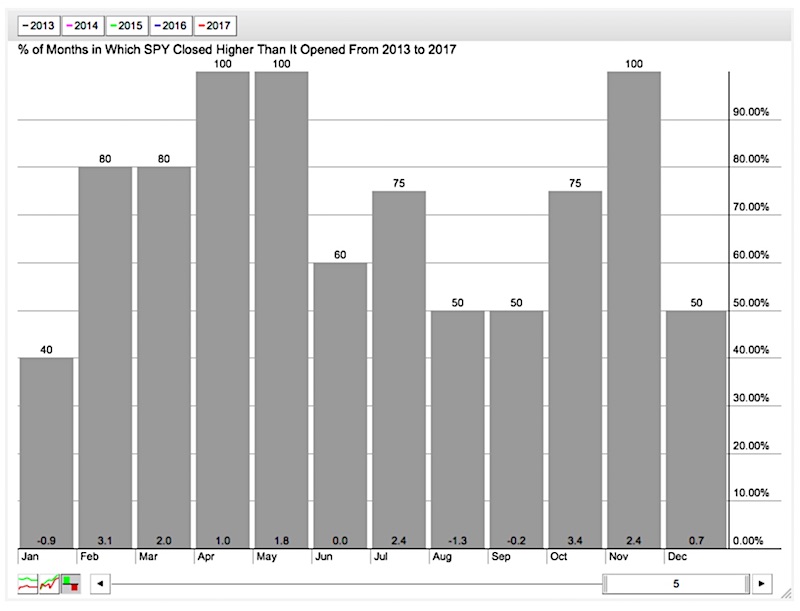Select the July histogram bar
The width and height of the screenshot is (800, 611).
[399, 370]
